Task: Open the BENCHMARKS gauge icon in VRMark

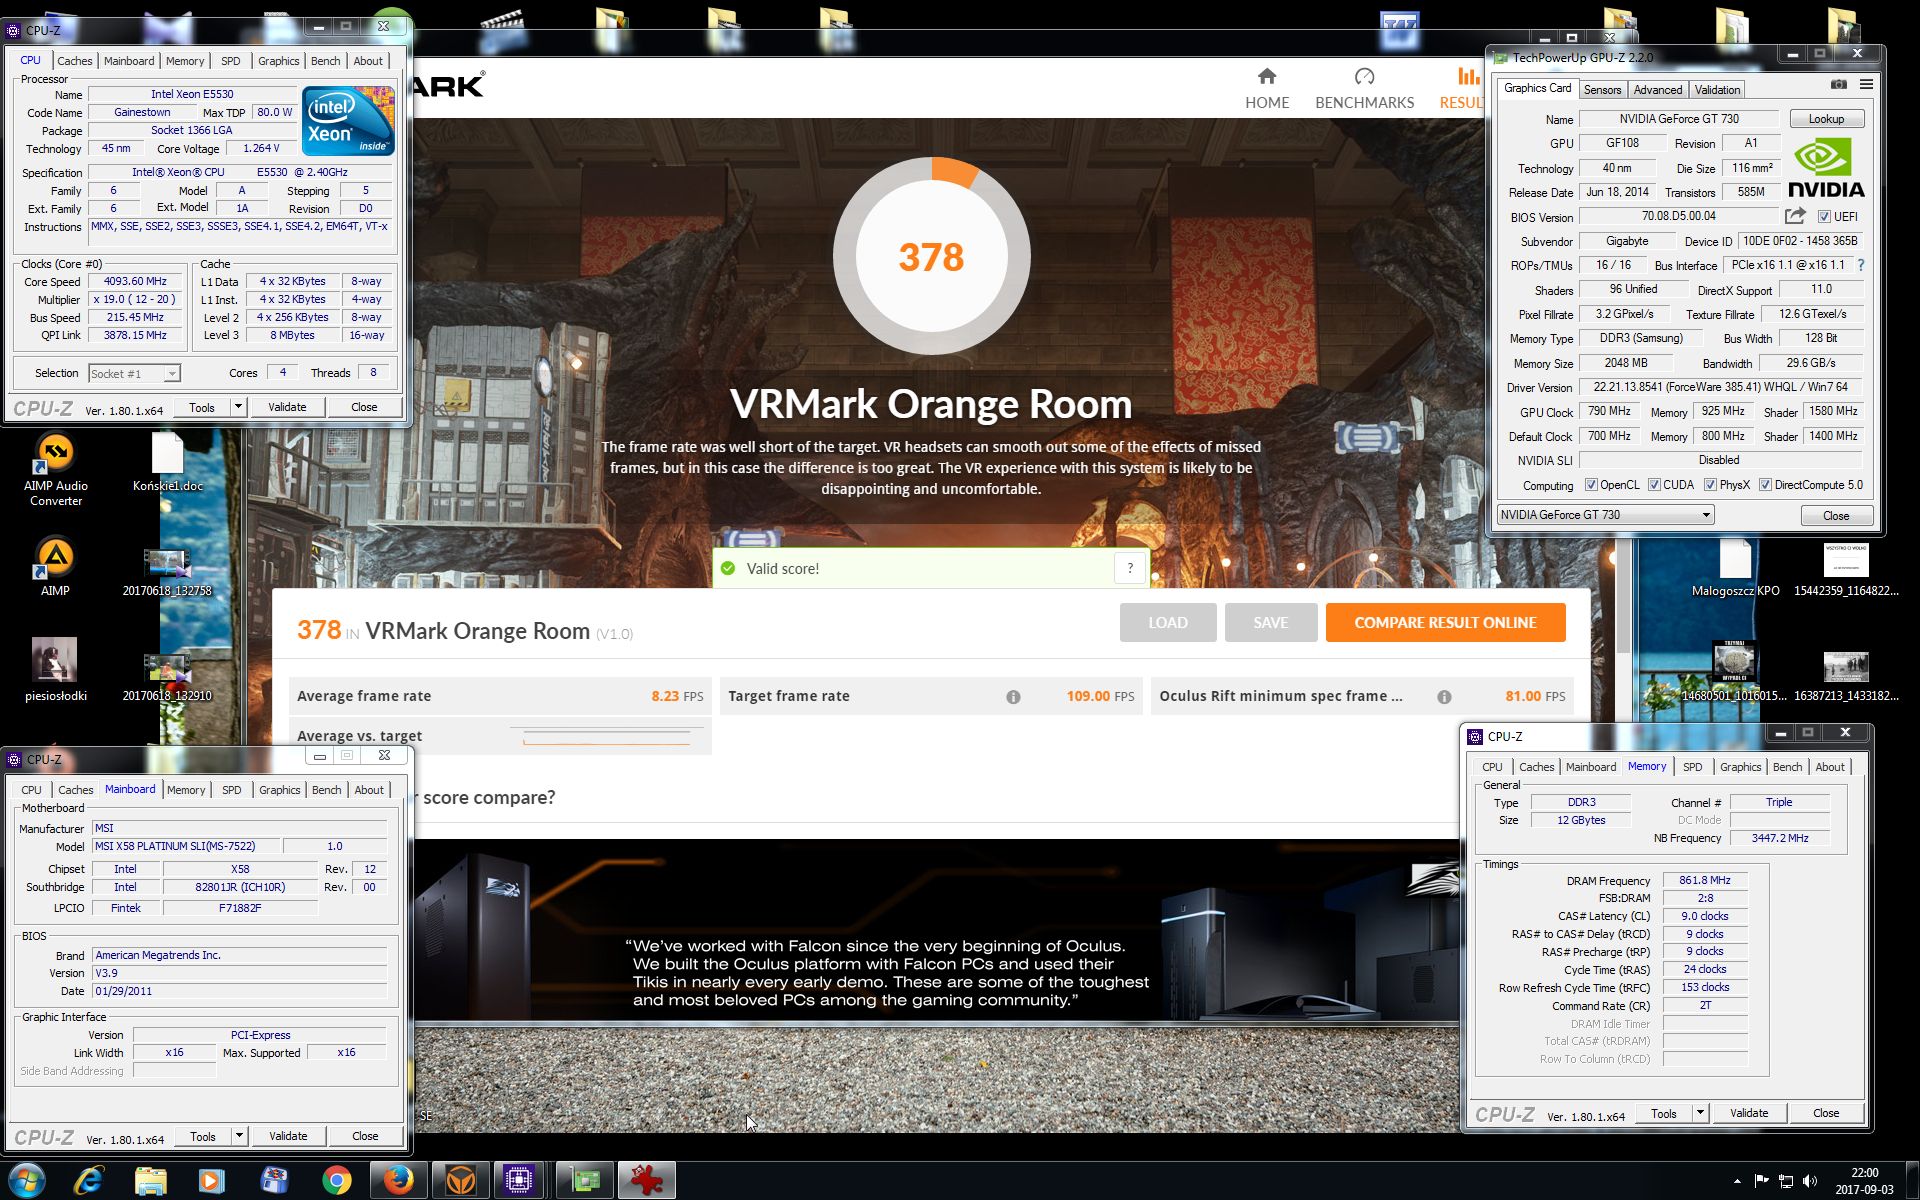Action: tap(1364, 76)
